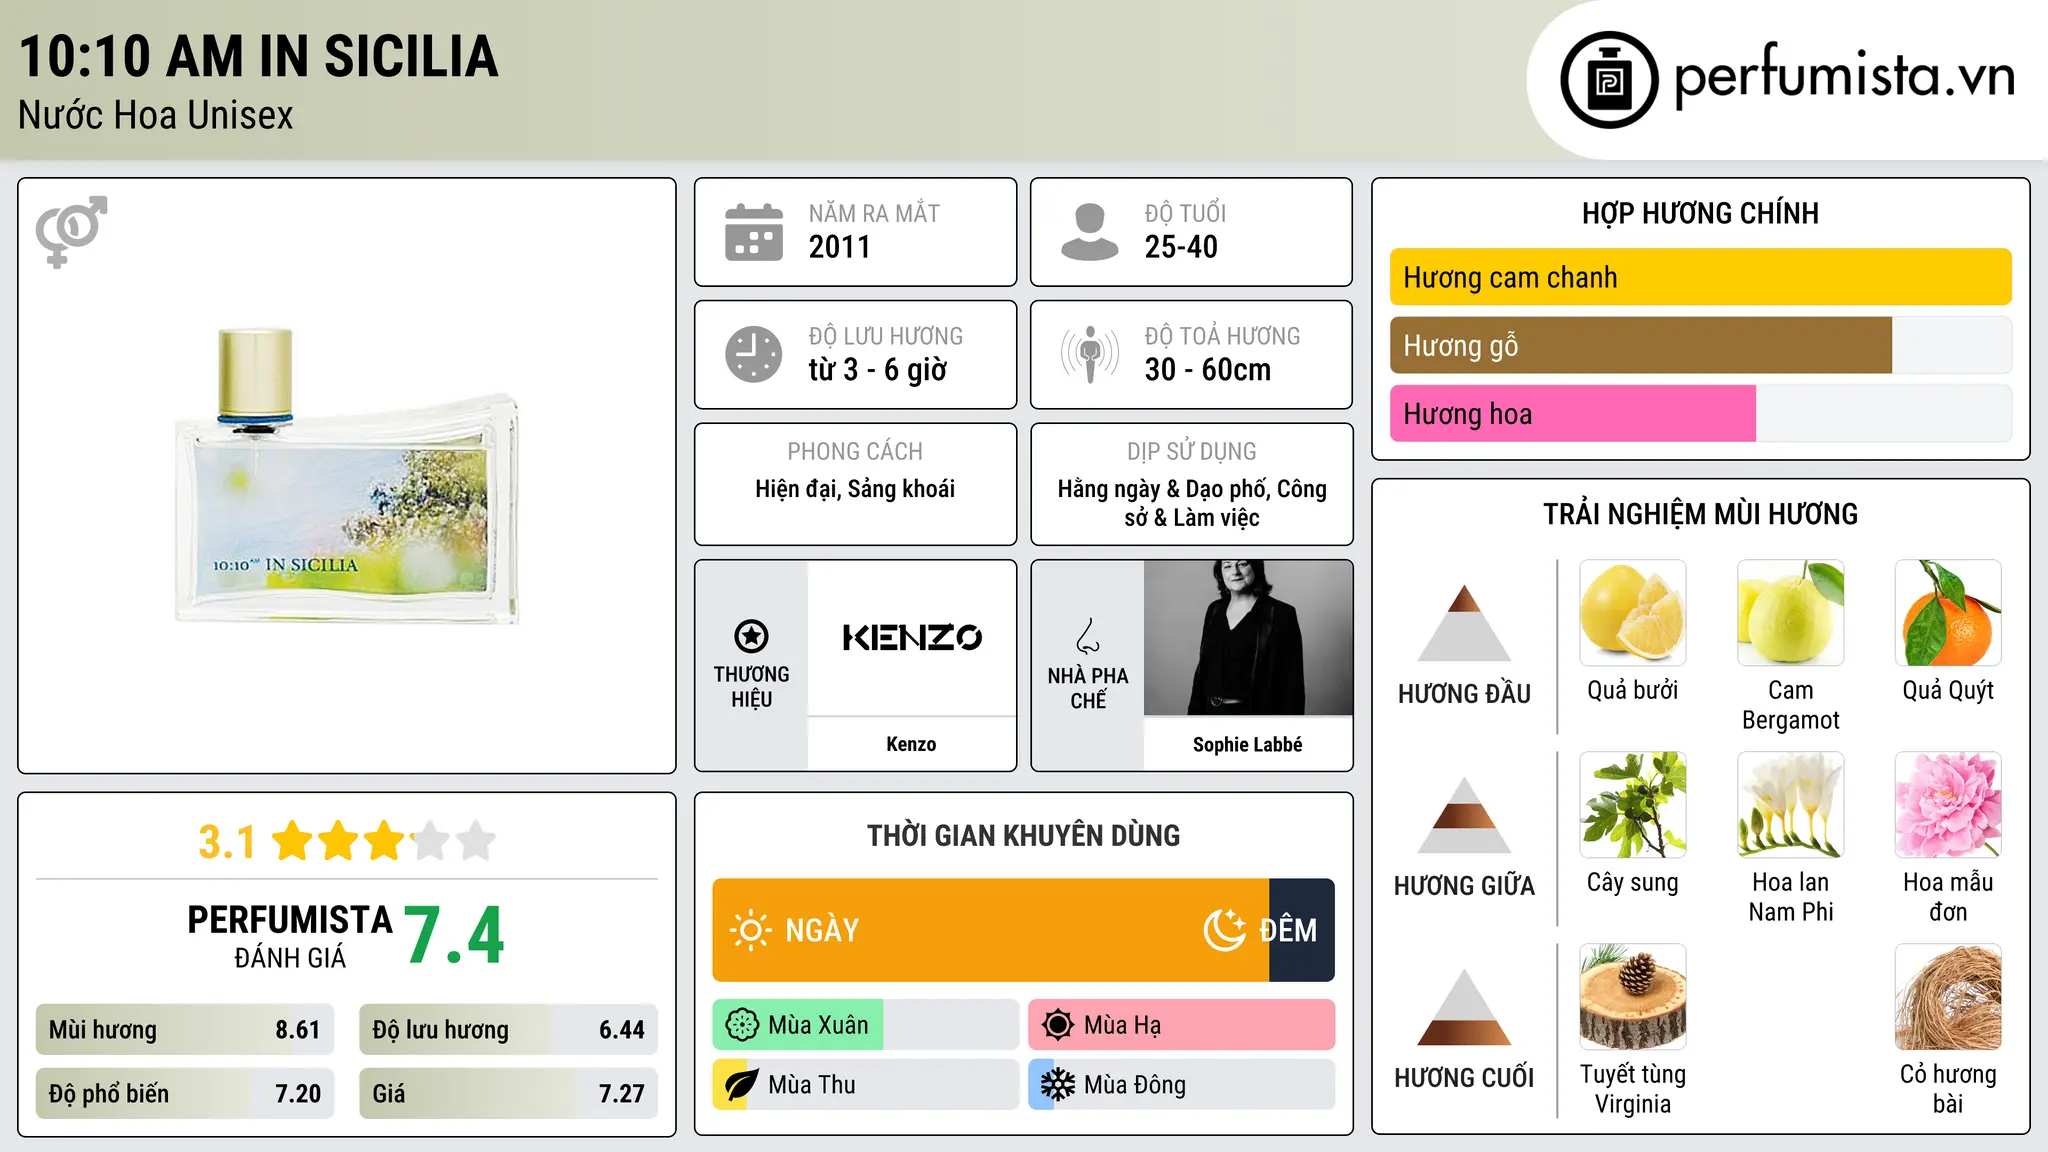This screenshot has height=1152, width=2048.
Task: Click the Kenzo brand logo
Action: pos(911,637)
